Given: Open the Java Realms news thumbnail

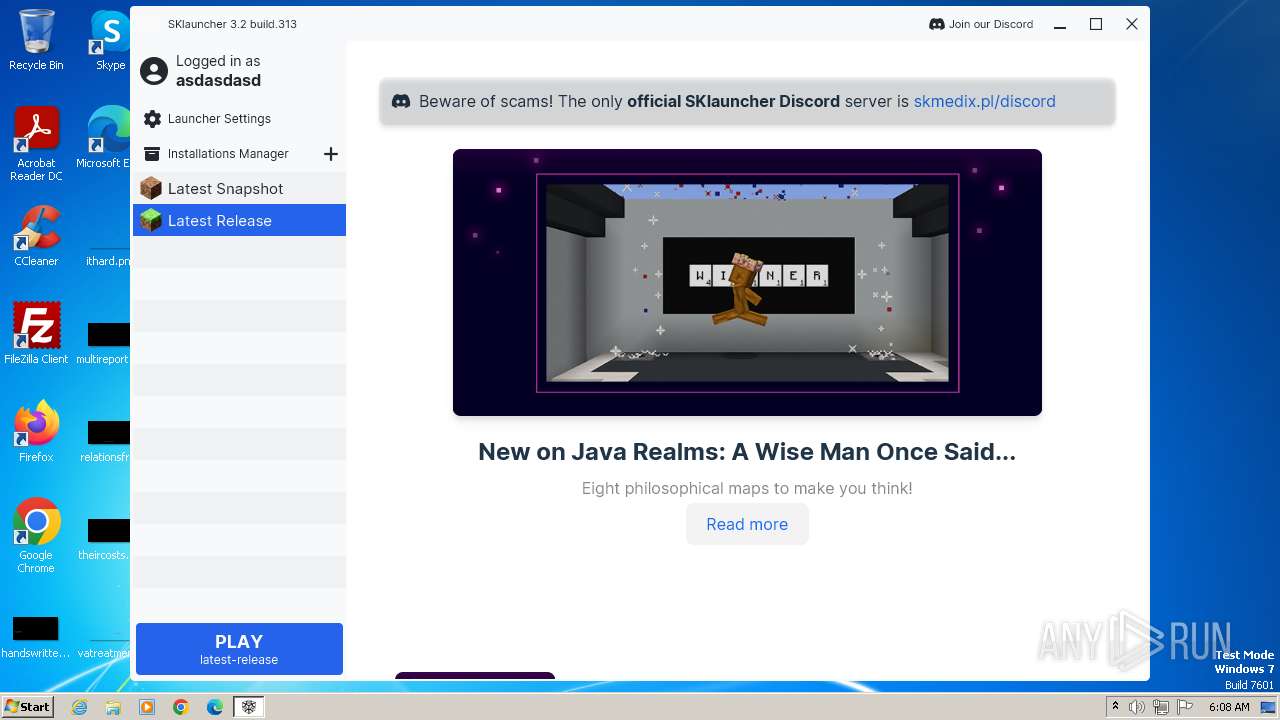Looking at the screenshot, I should point(747,282).
